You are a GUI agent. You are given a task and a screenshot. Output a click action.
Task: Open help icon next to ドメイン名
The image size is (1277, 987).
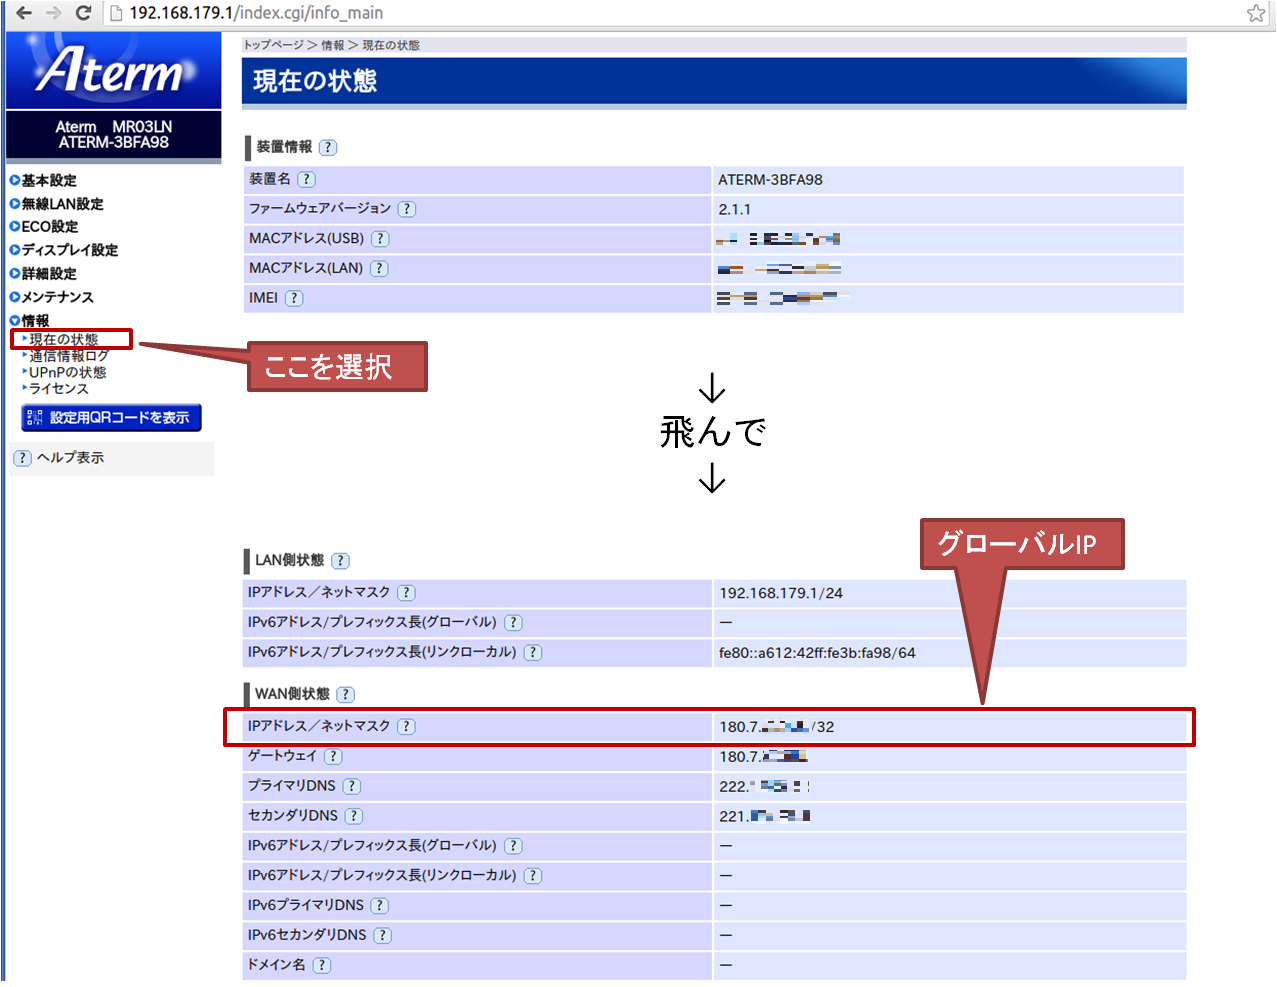[321, 965]
